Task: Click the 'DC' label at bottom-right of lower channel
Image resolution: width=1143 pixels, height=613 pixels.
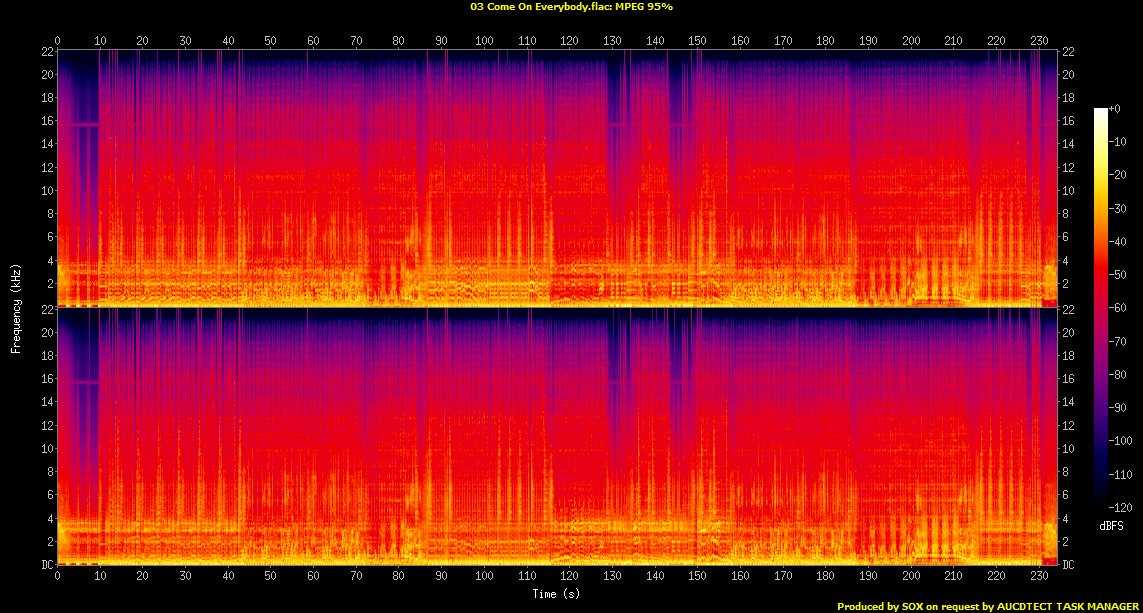Action: (1068, 565)
